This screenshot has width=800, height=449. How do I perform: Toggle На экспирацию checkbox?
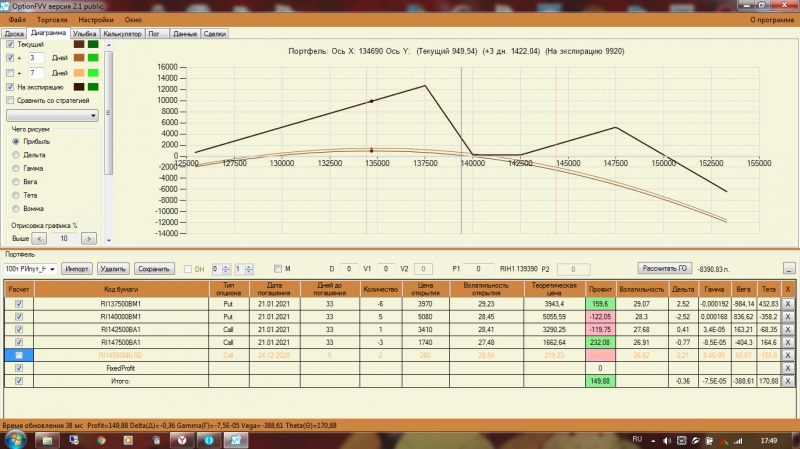(x=10, y=87)
